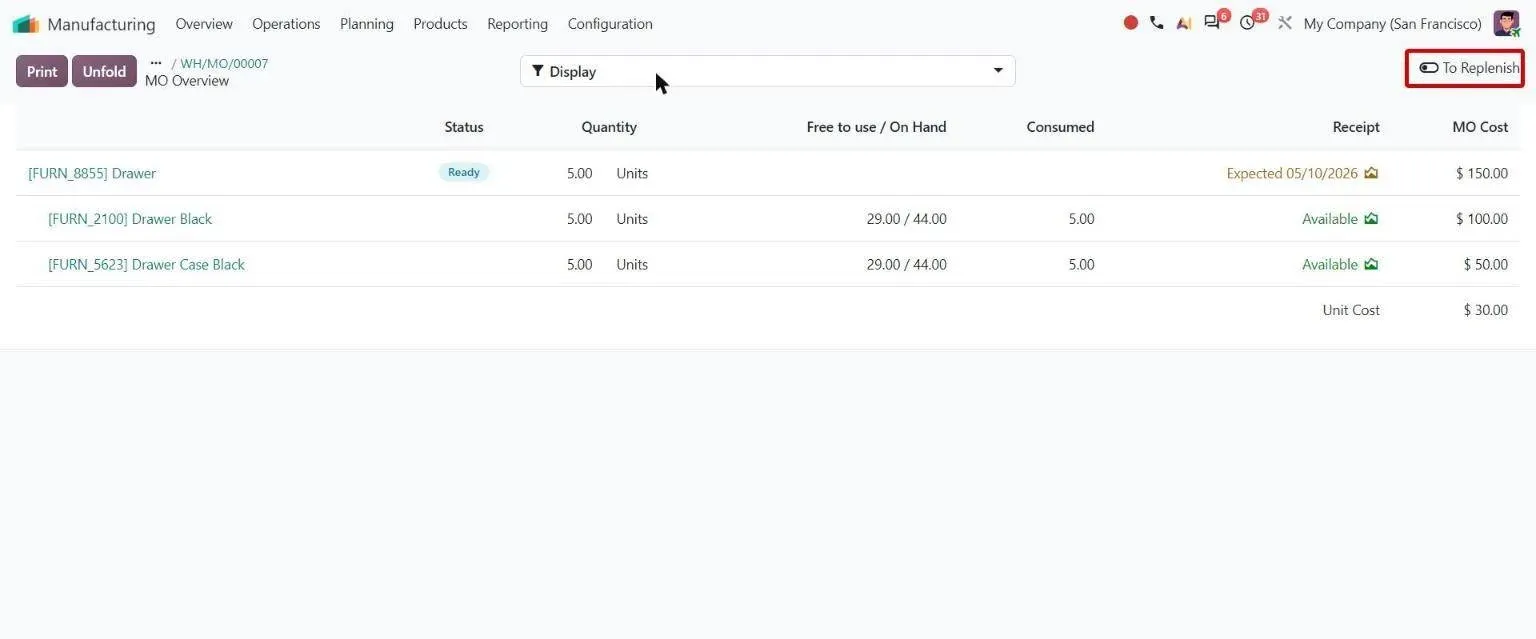Open the user avatar menu
The image size is (1536, 639).
pos(1507,23)
